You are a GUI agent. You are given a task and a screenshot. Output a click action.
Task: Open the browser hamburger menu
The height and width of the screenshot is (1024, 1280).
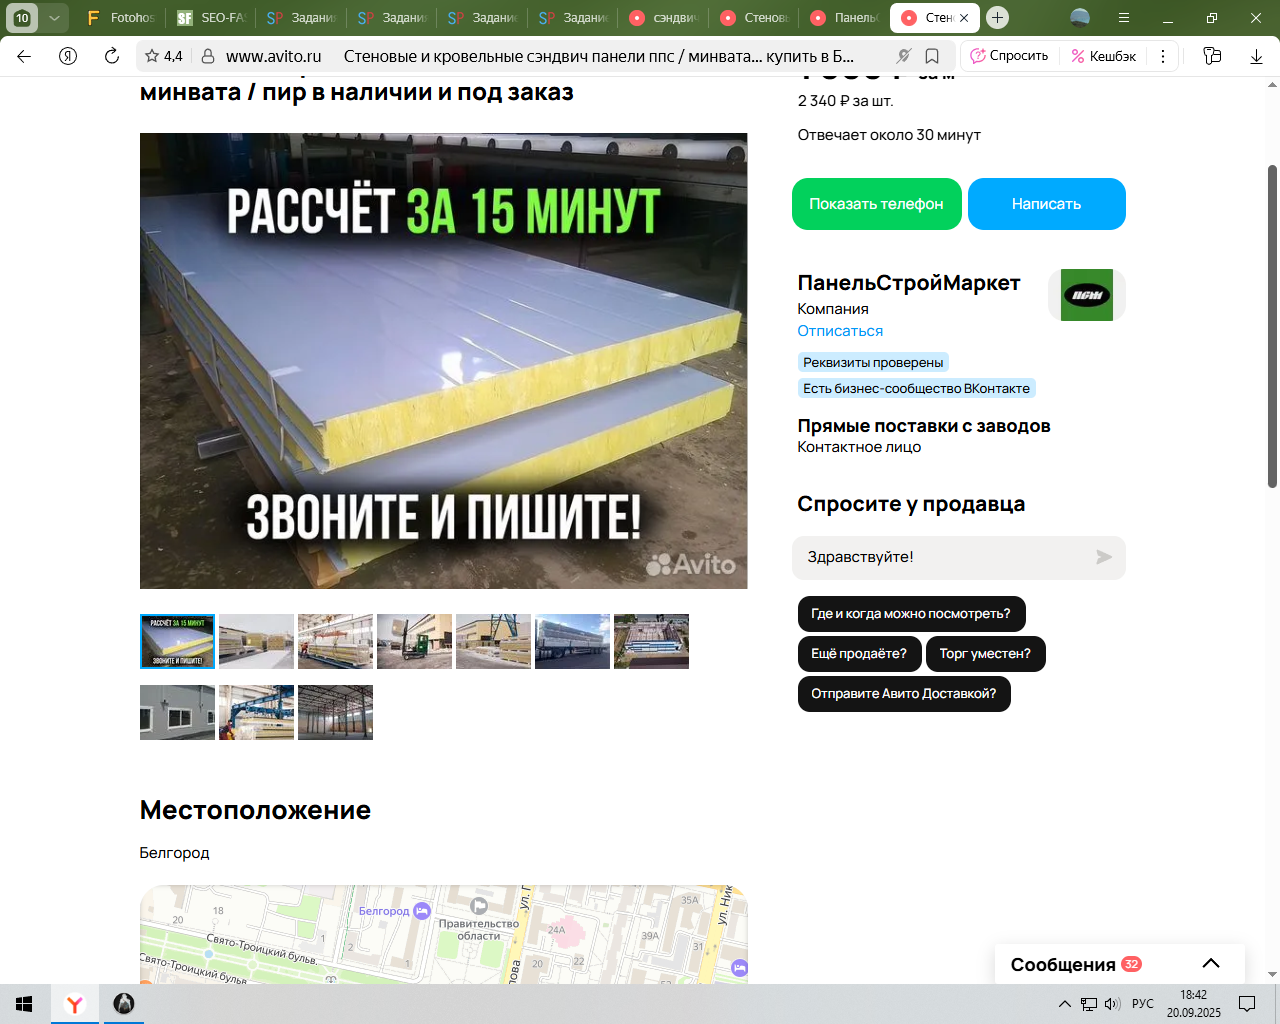[1124, 18]
